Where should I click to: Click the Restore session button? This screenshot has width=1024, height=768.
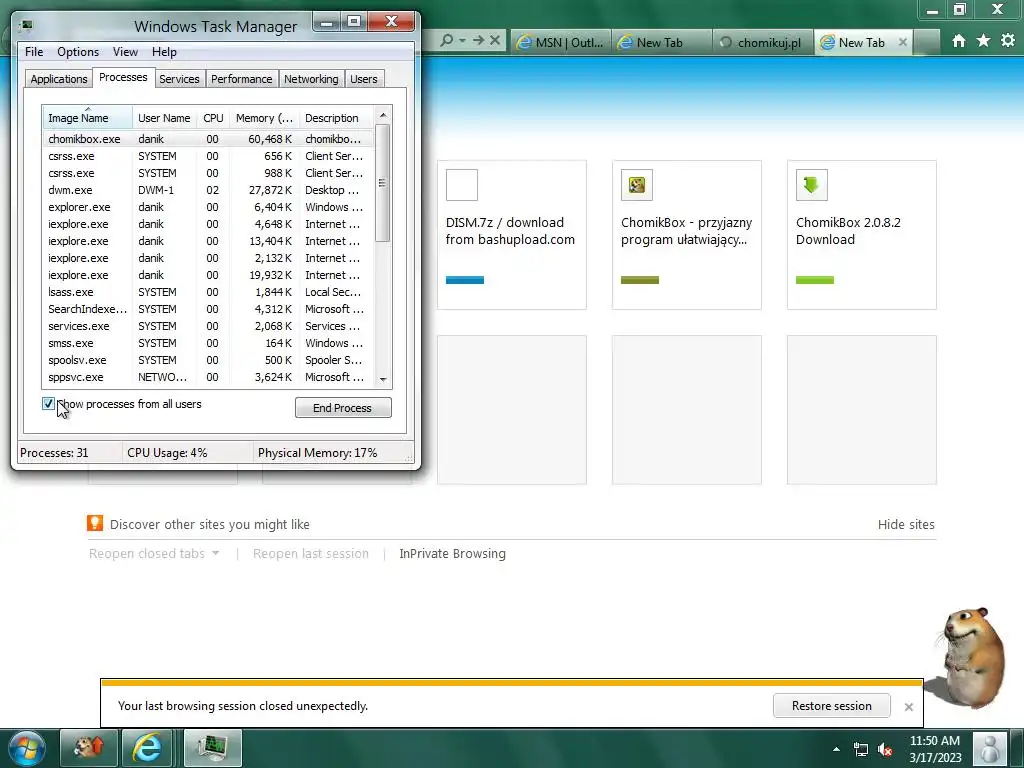click(831, 706)
